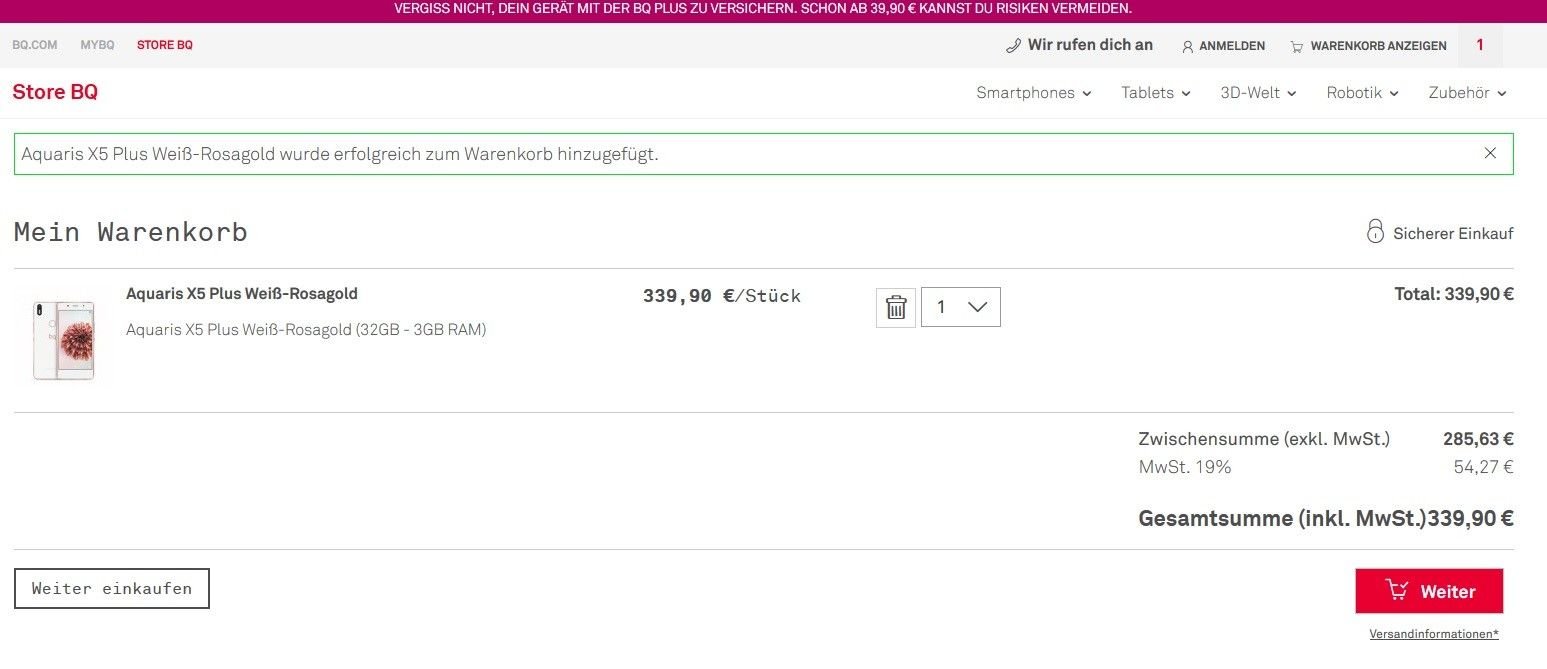
Task: Go to BQ.COM in the top bar
Action: (35, 45)
